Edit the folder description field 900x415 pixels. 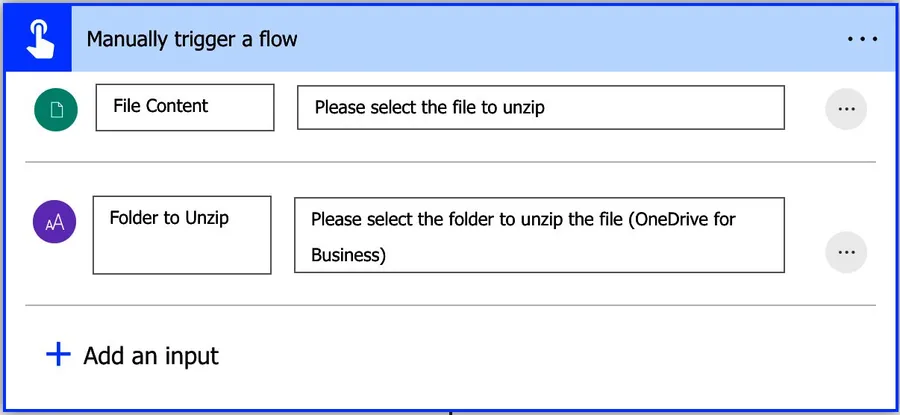[x=538, y=236]
